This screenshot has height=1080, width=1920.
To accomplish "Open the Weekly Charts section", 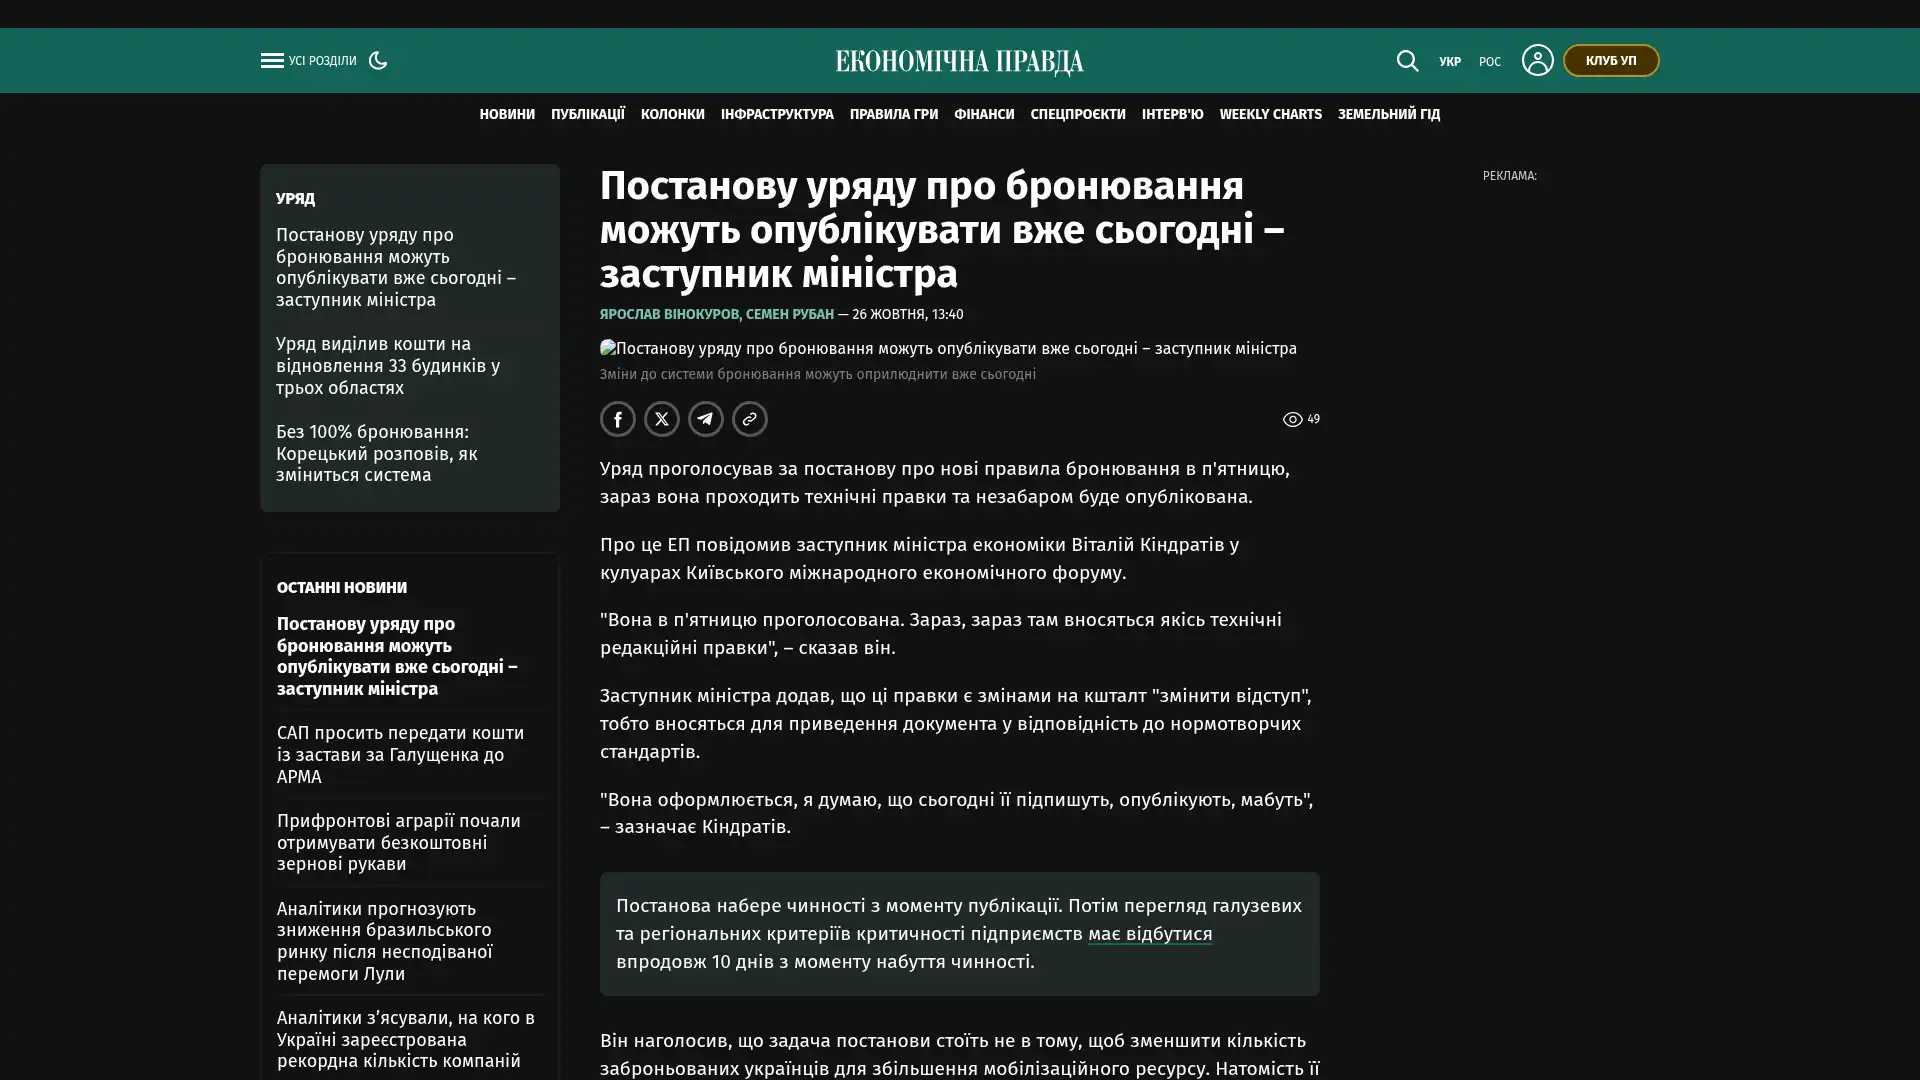I will pyautogui.click(x=1271, y=115).
